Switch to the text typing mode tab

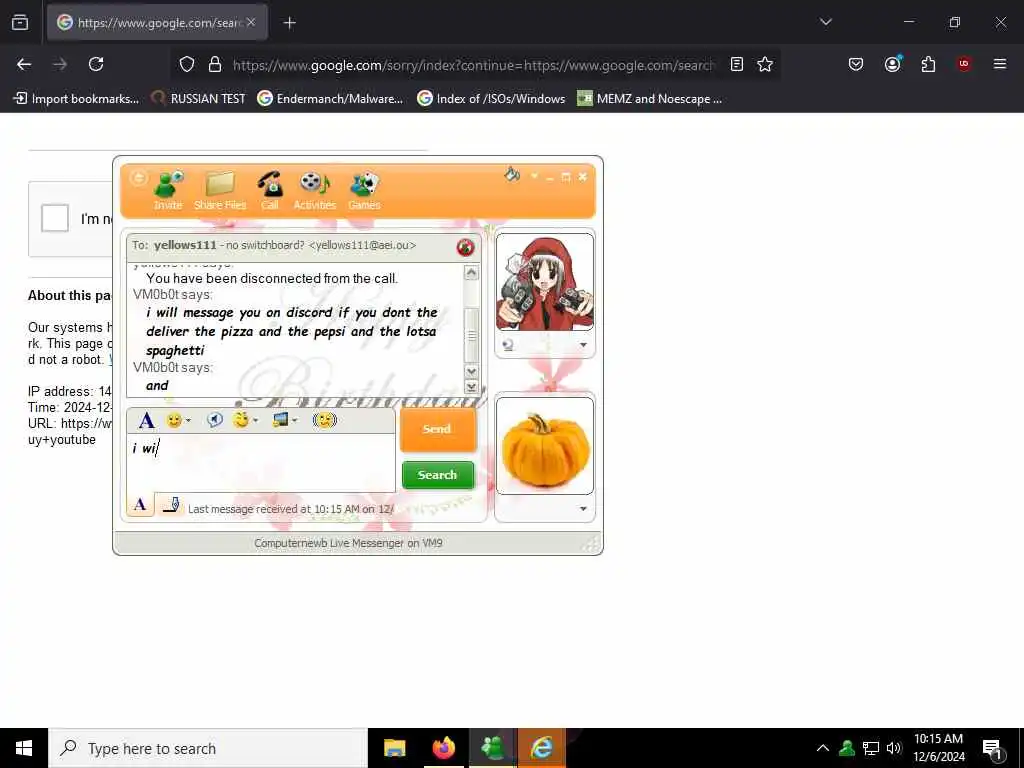point(140,505)
